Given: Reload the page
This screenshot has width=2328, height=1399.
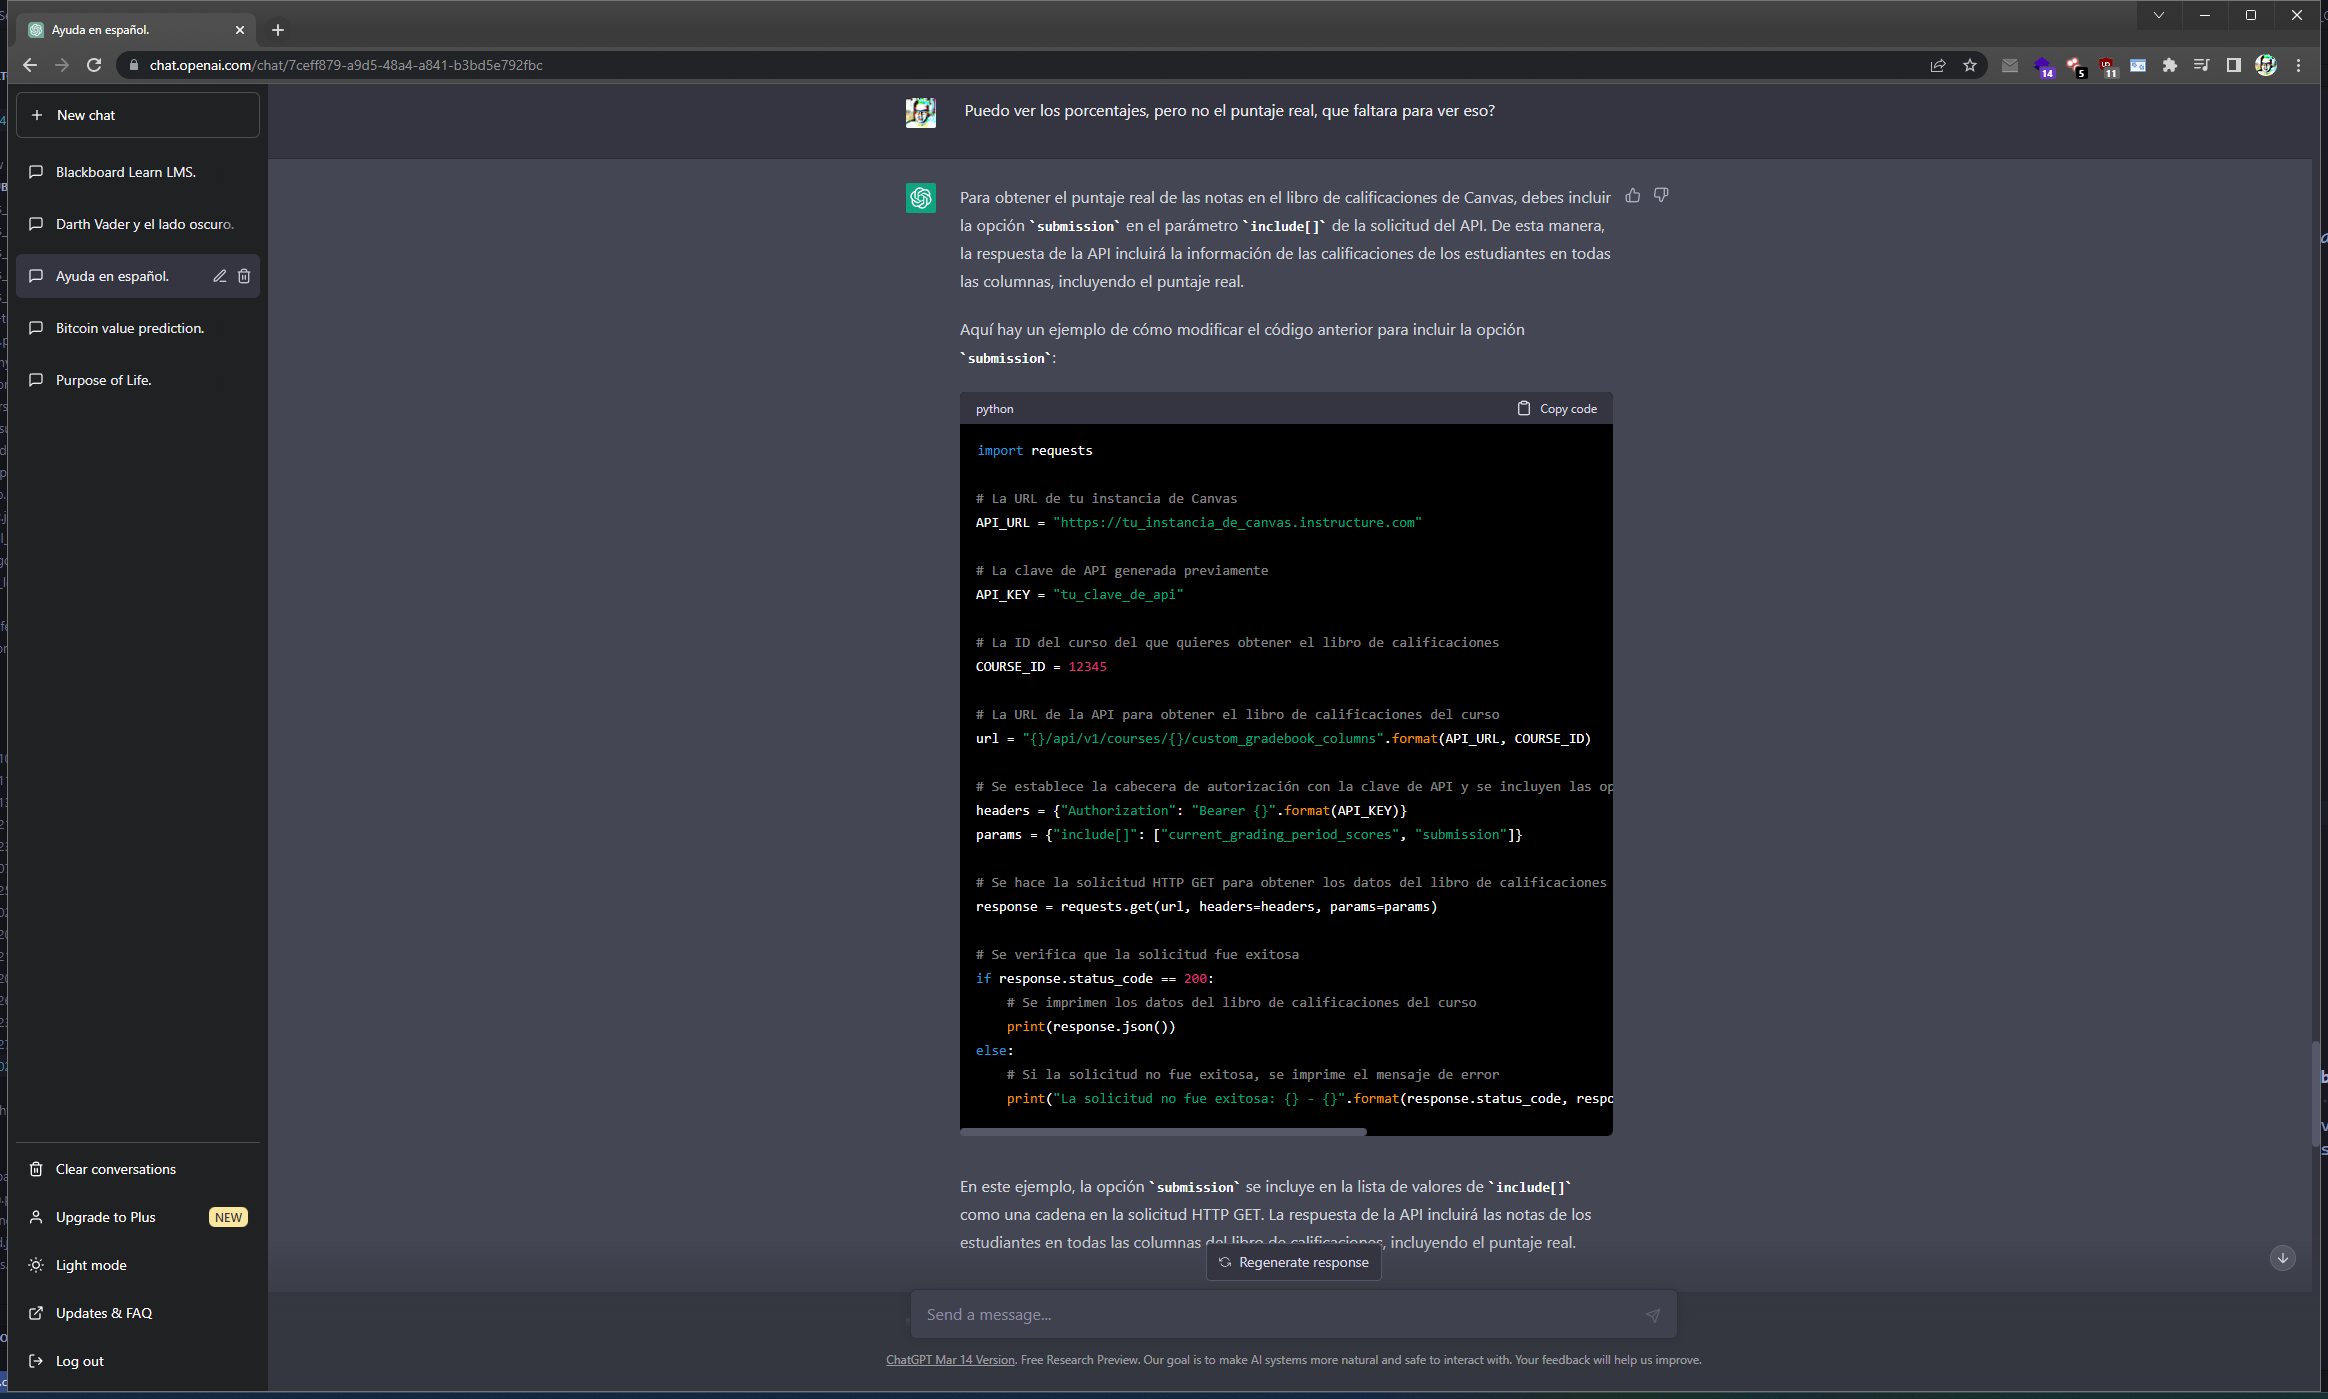Looking at the screenshot, I should (94, 65).
